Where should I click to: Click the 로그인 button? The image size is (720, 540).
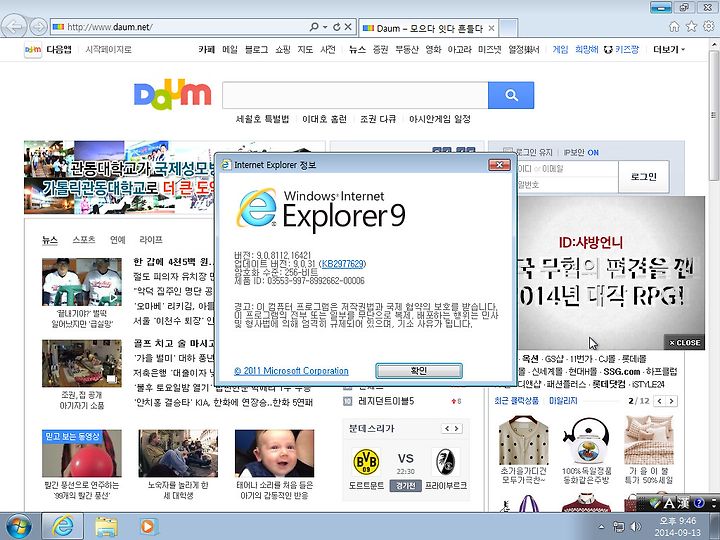tap(643, 177)
